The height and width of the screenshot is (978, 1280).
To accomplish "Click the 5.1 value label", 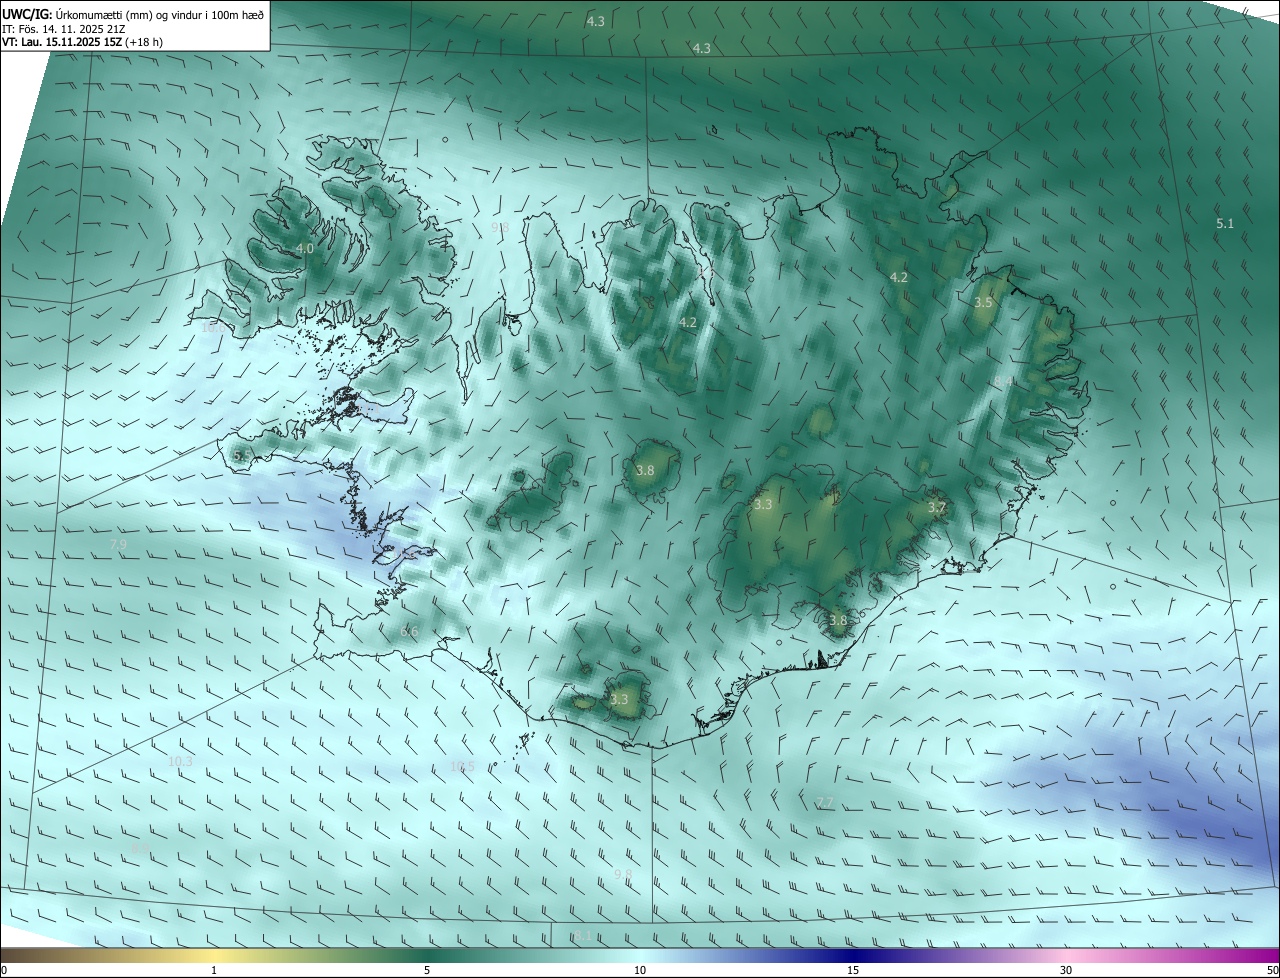I will (1225, 224).
